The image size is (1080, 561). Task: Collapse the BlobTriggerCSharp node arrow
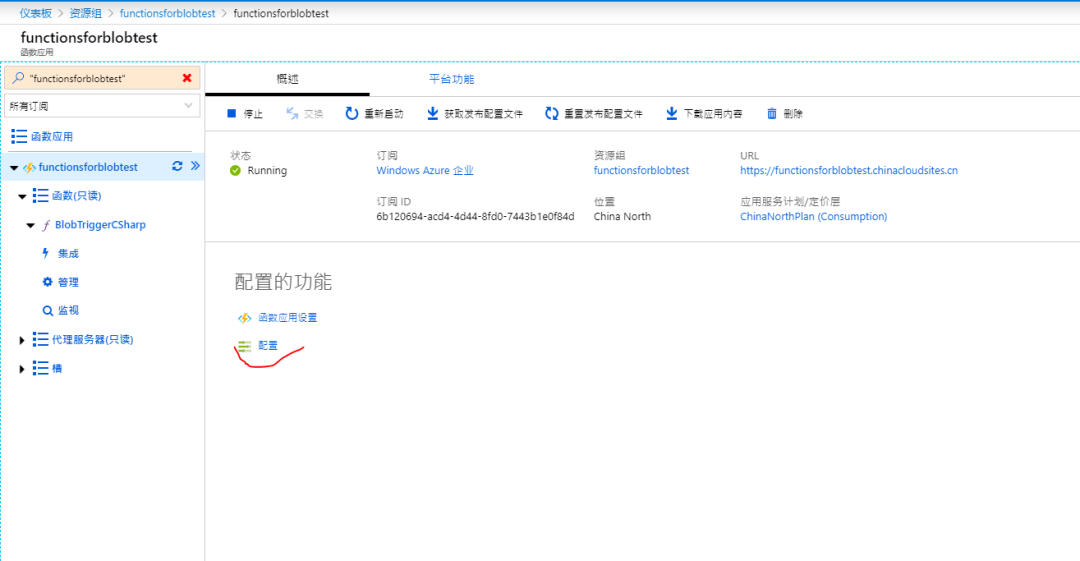point(30,225)
